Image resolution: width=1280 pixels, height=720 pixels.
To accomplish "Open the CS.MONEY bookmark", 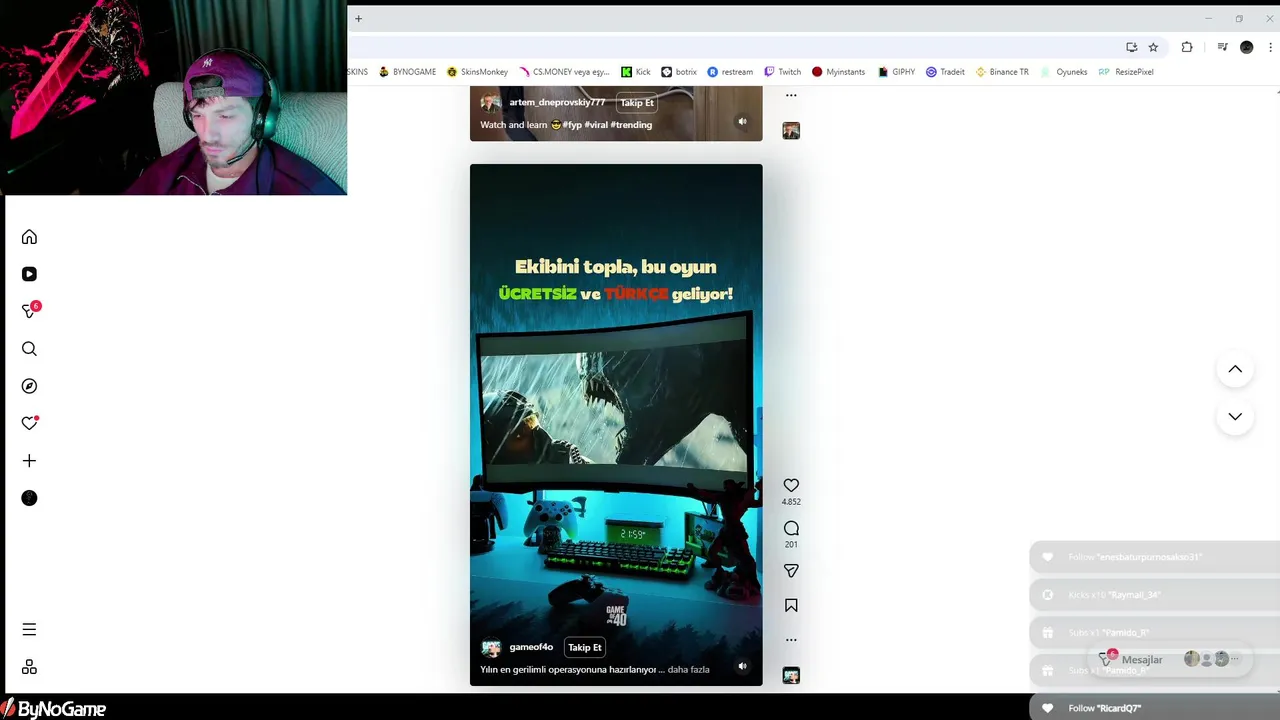I will click(x=563, y=72).
